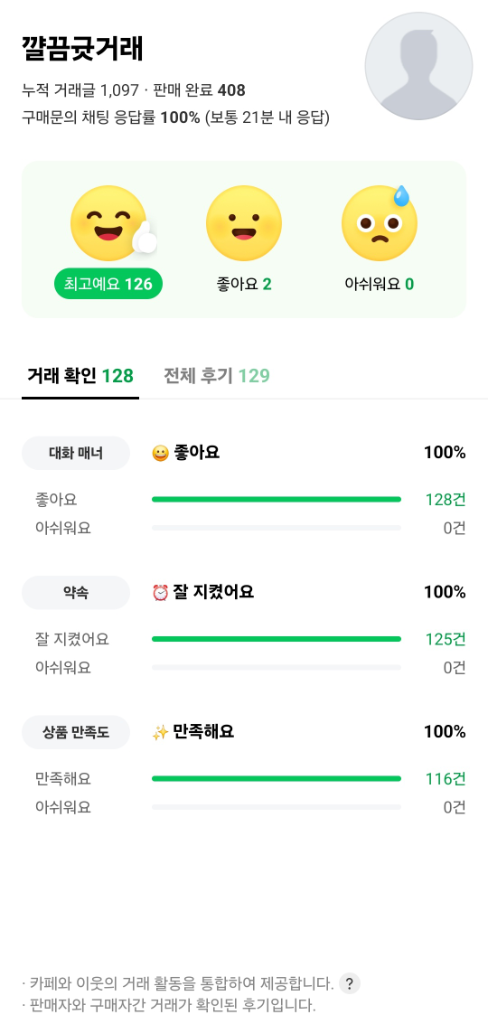
Task: Select the green 최고예요 126 pill
Action: click(108, 284)
